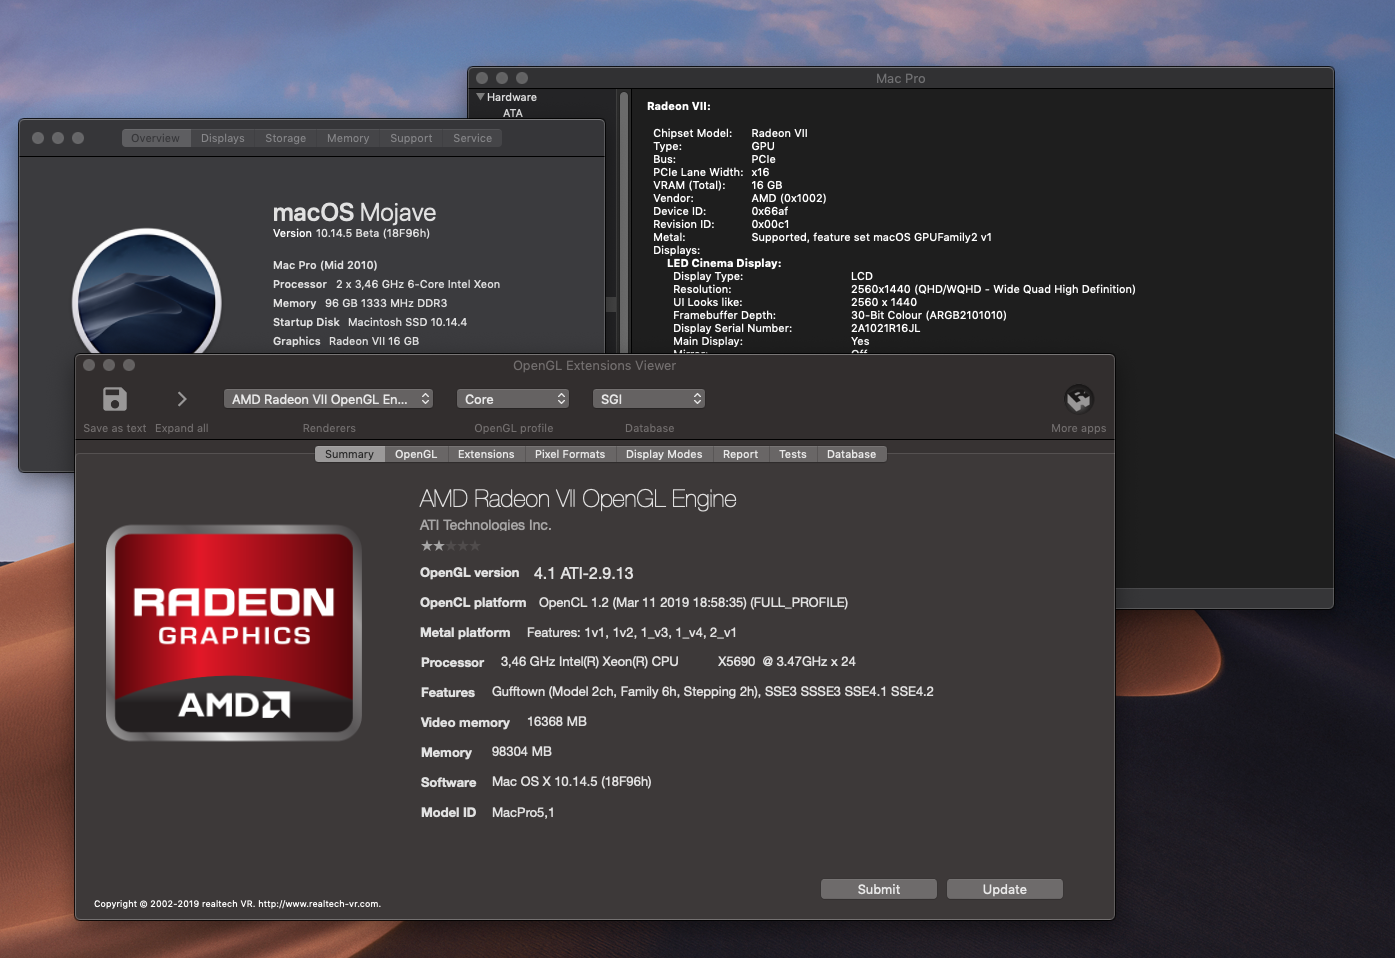The height and width of the screenshot is (958, 1395).
Task: Click the macOS Mojave desert logo
Action: [147, 293]
